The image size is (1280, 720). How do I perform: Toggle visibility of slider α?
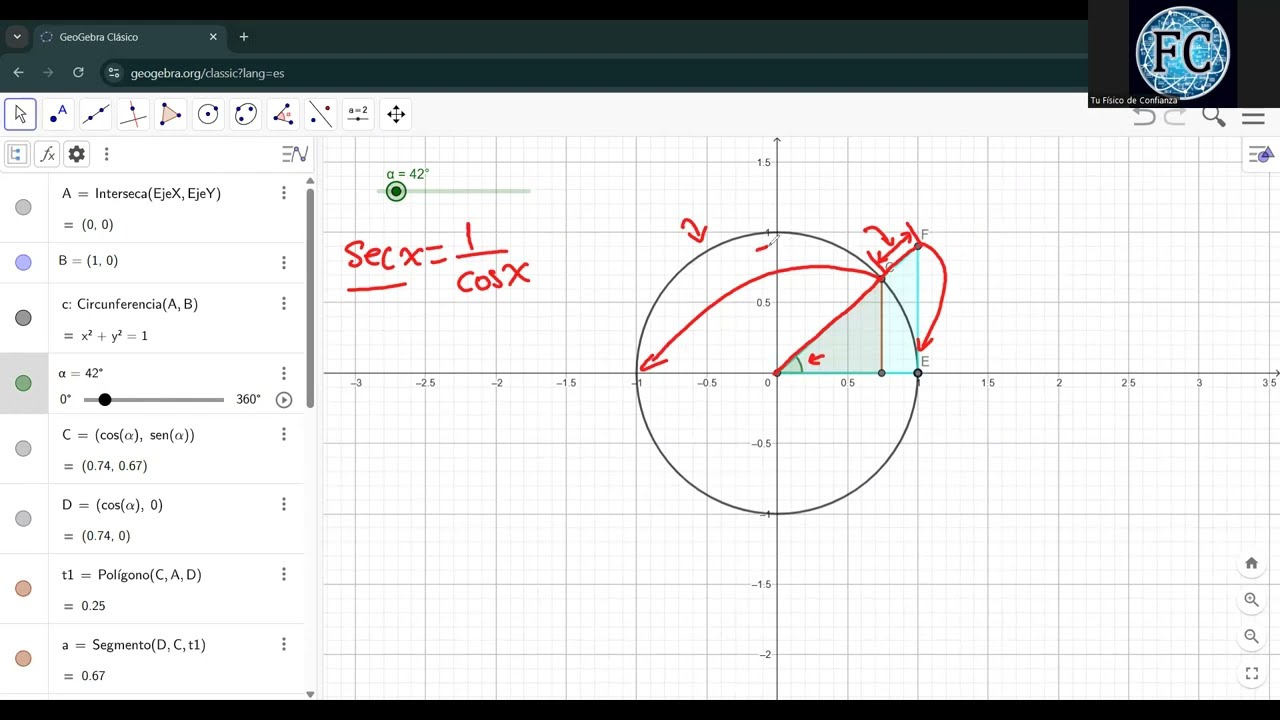coord(23,383)
